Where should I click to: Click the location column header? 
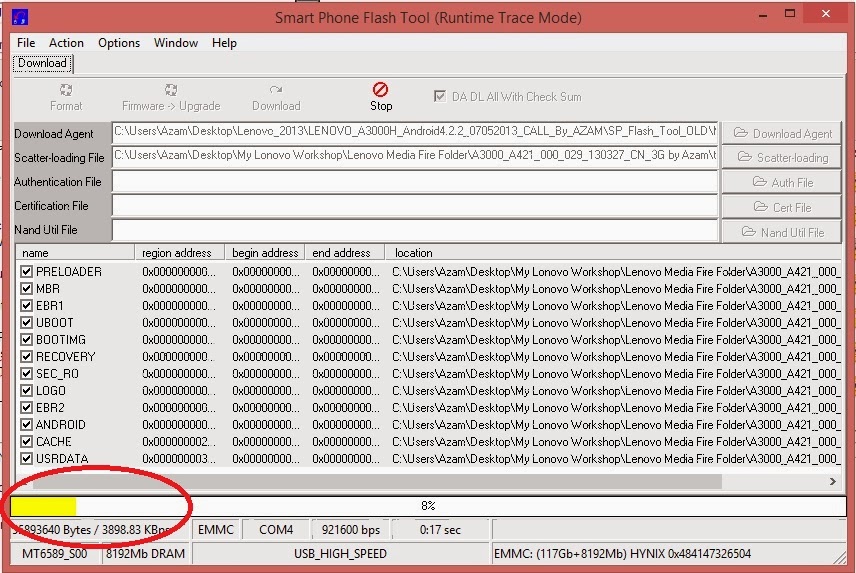point(613,253)
